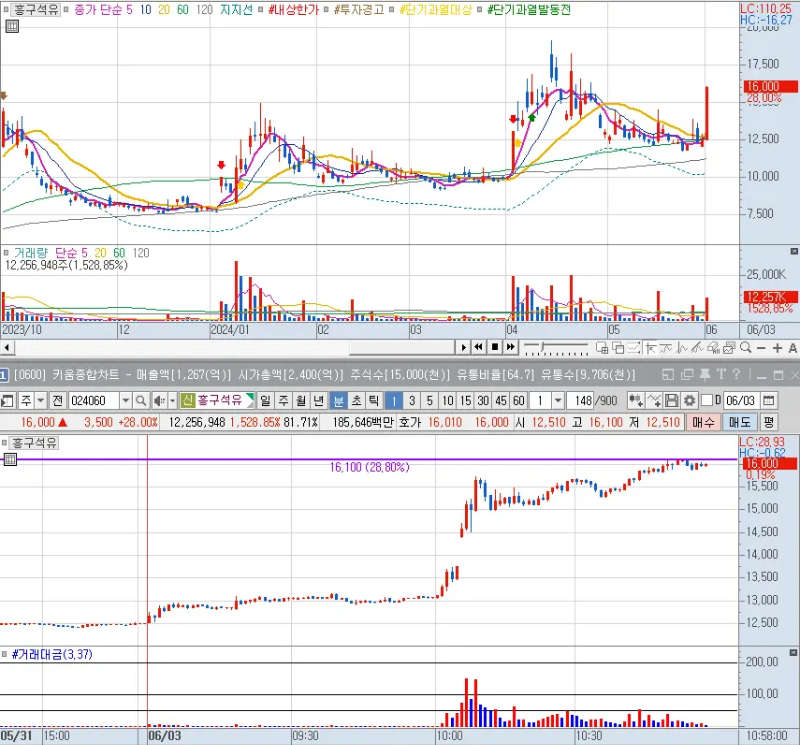Click the 매수 buy button
This screenshot has width=800, height=745.
coord(703,423)
